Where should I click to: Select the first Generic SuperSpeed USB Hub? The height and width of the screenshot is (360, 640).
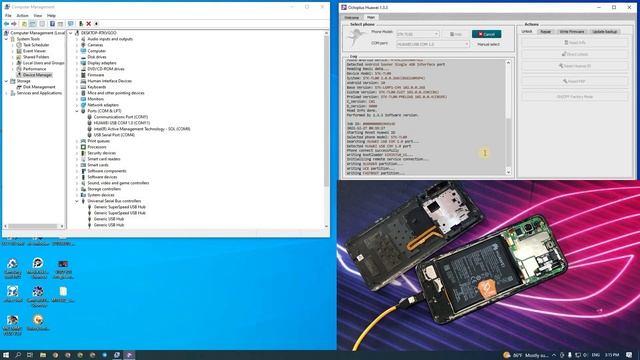pos(120,207)
